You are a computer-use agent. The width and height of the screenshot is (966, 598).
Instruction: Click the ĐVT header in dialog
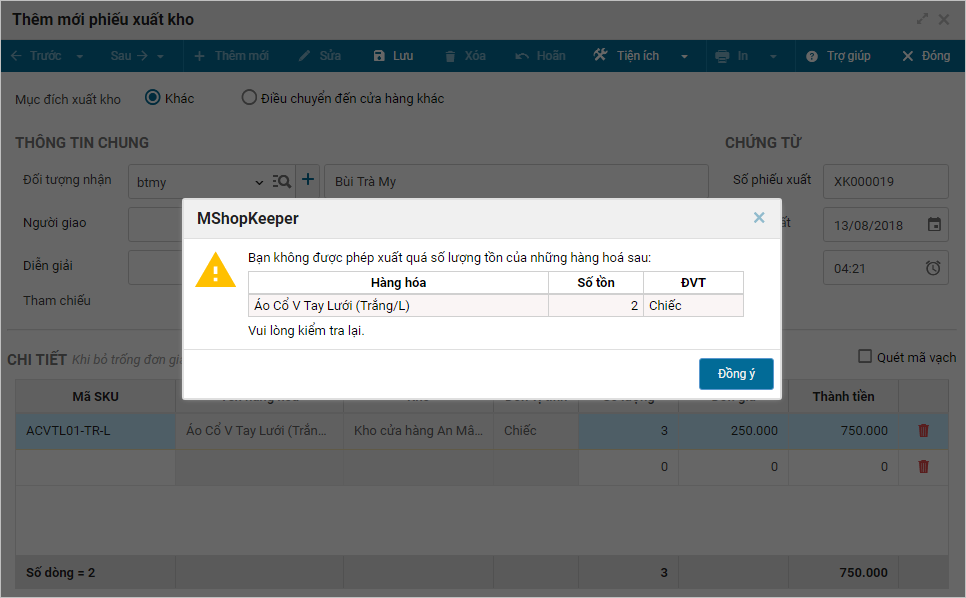tap(693, 283)
